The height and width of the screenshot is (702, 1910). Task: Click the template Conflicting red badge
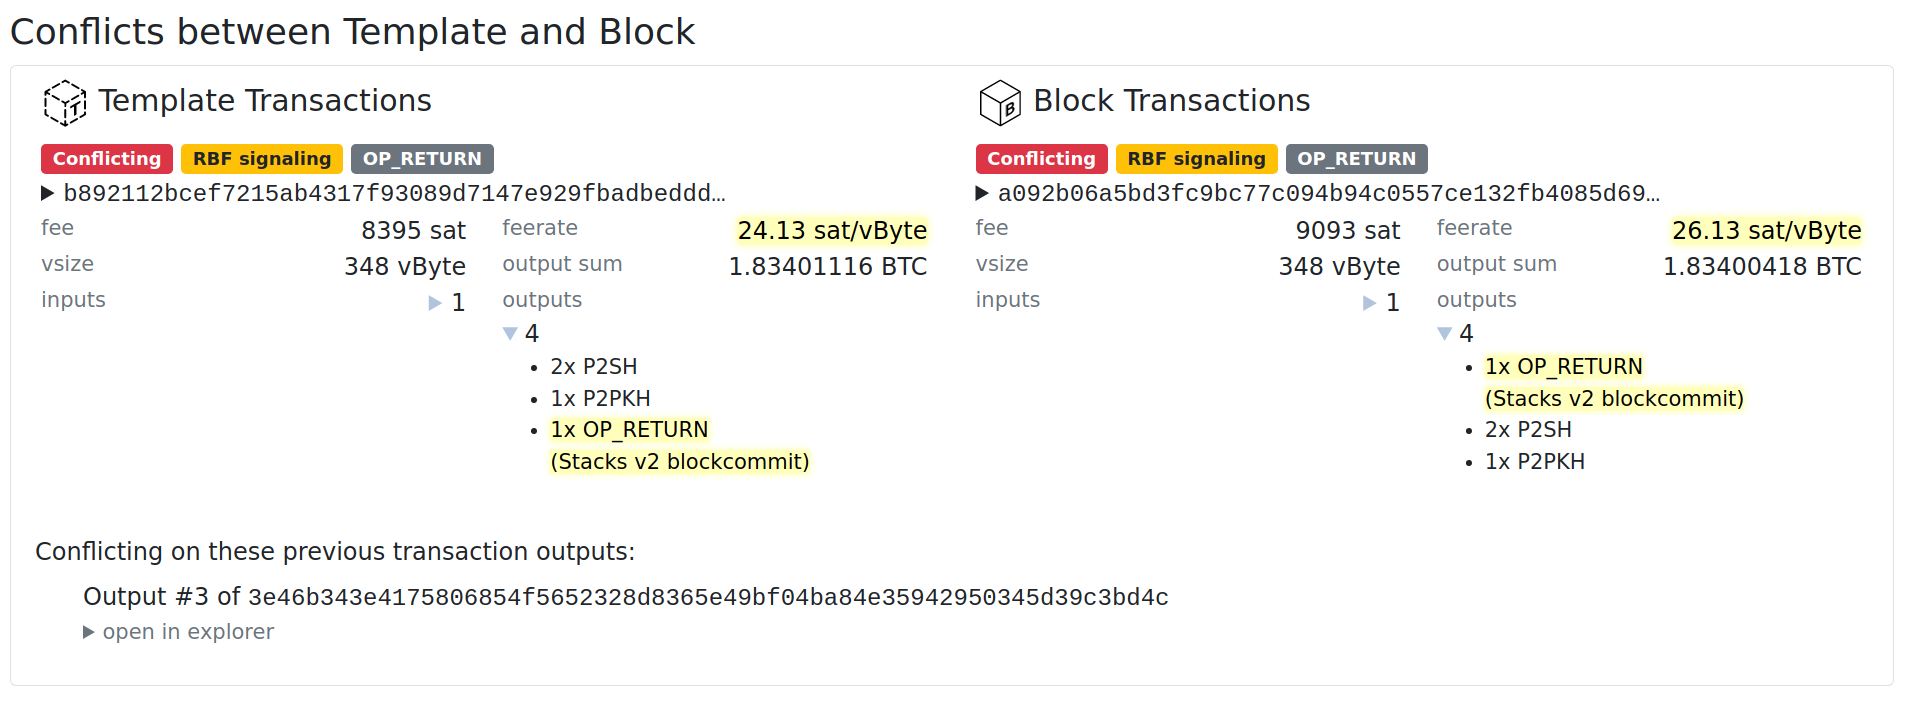coord(107,159)
